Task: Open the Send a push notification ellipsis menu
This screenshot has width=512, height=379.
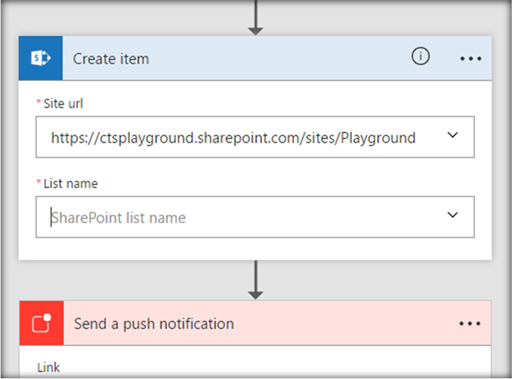Action: pyautogui.click(x=470, y=323)
